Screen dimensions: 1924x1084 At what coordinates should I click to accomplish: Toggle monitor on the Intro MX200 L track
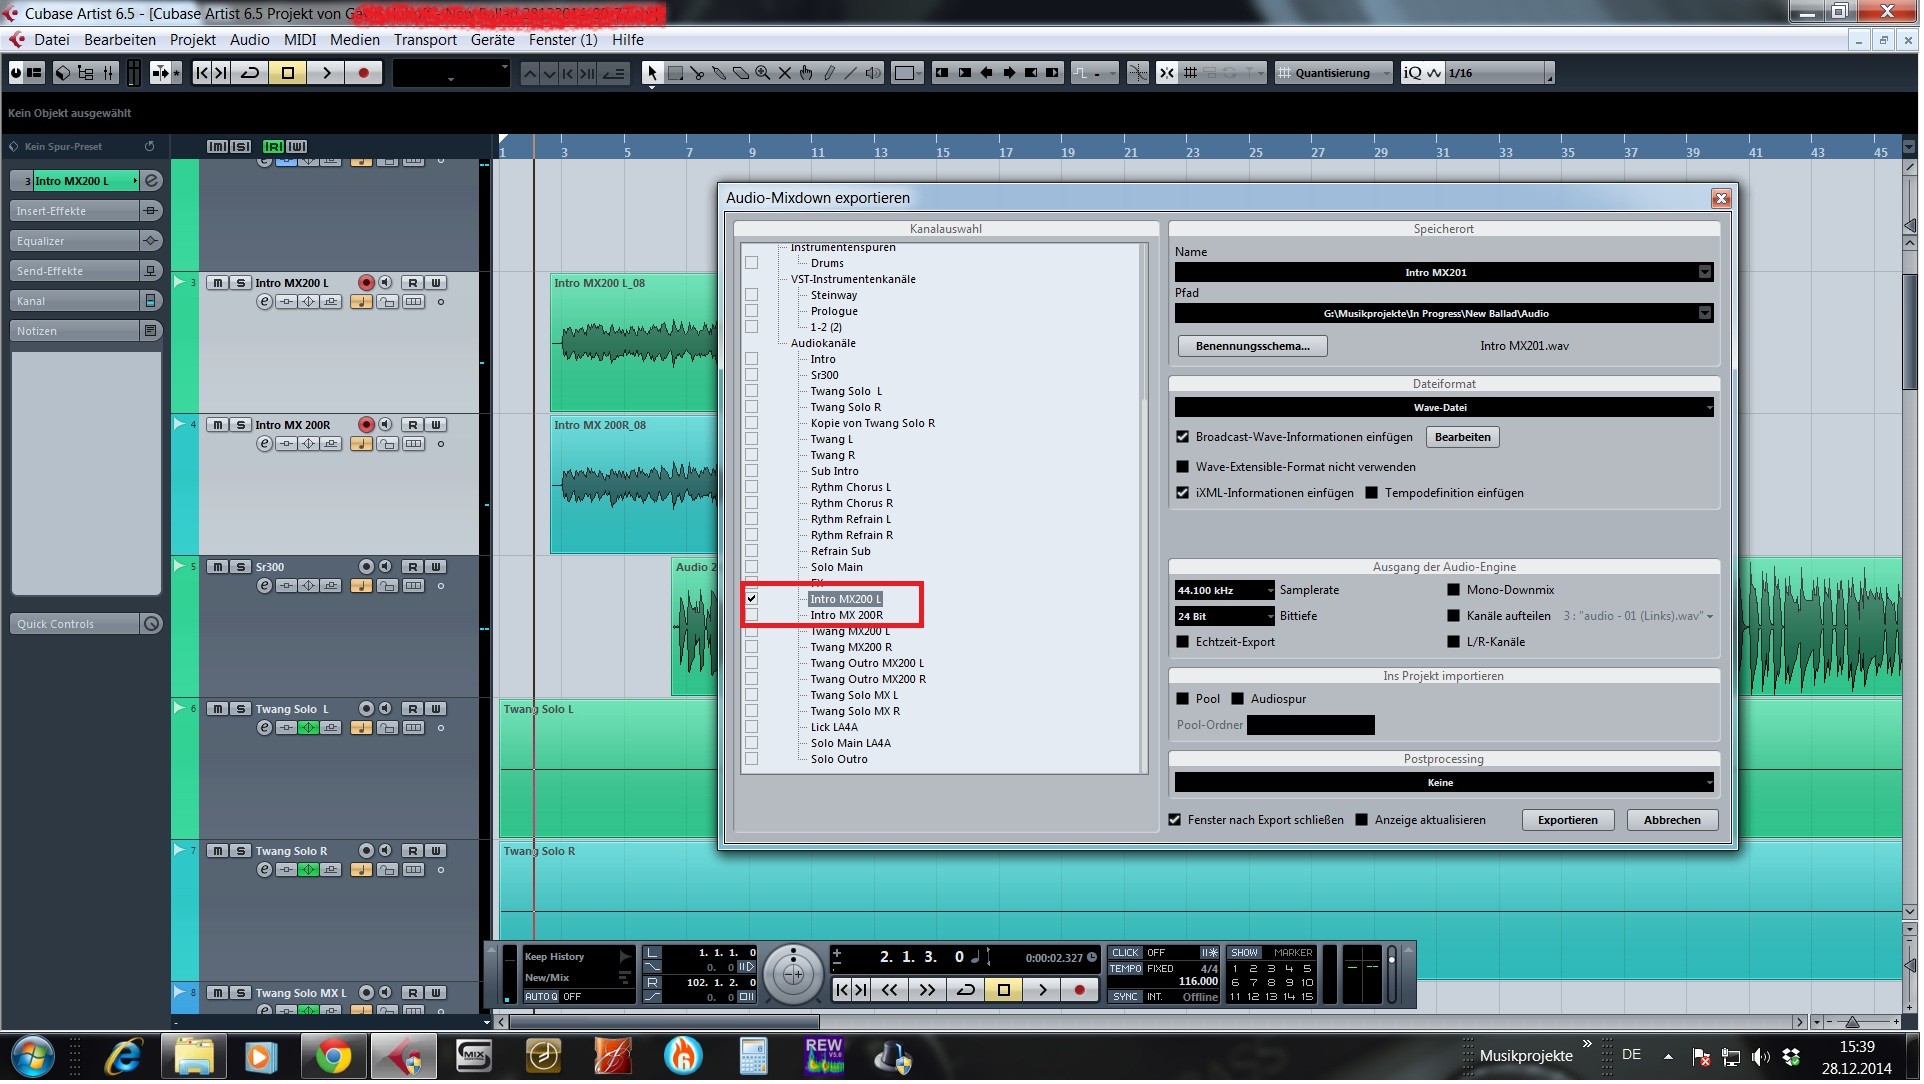click(386, 285)
